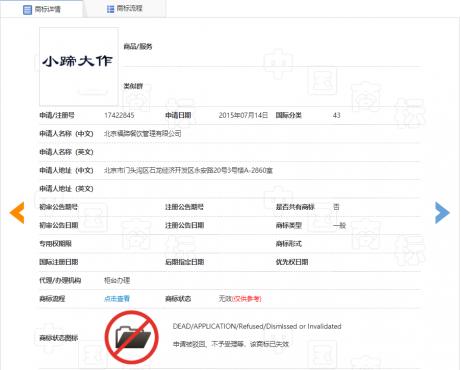461x370 pixels.
Task: Select the registration number 17422845
Action: pos(119,115)
